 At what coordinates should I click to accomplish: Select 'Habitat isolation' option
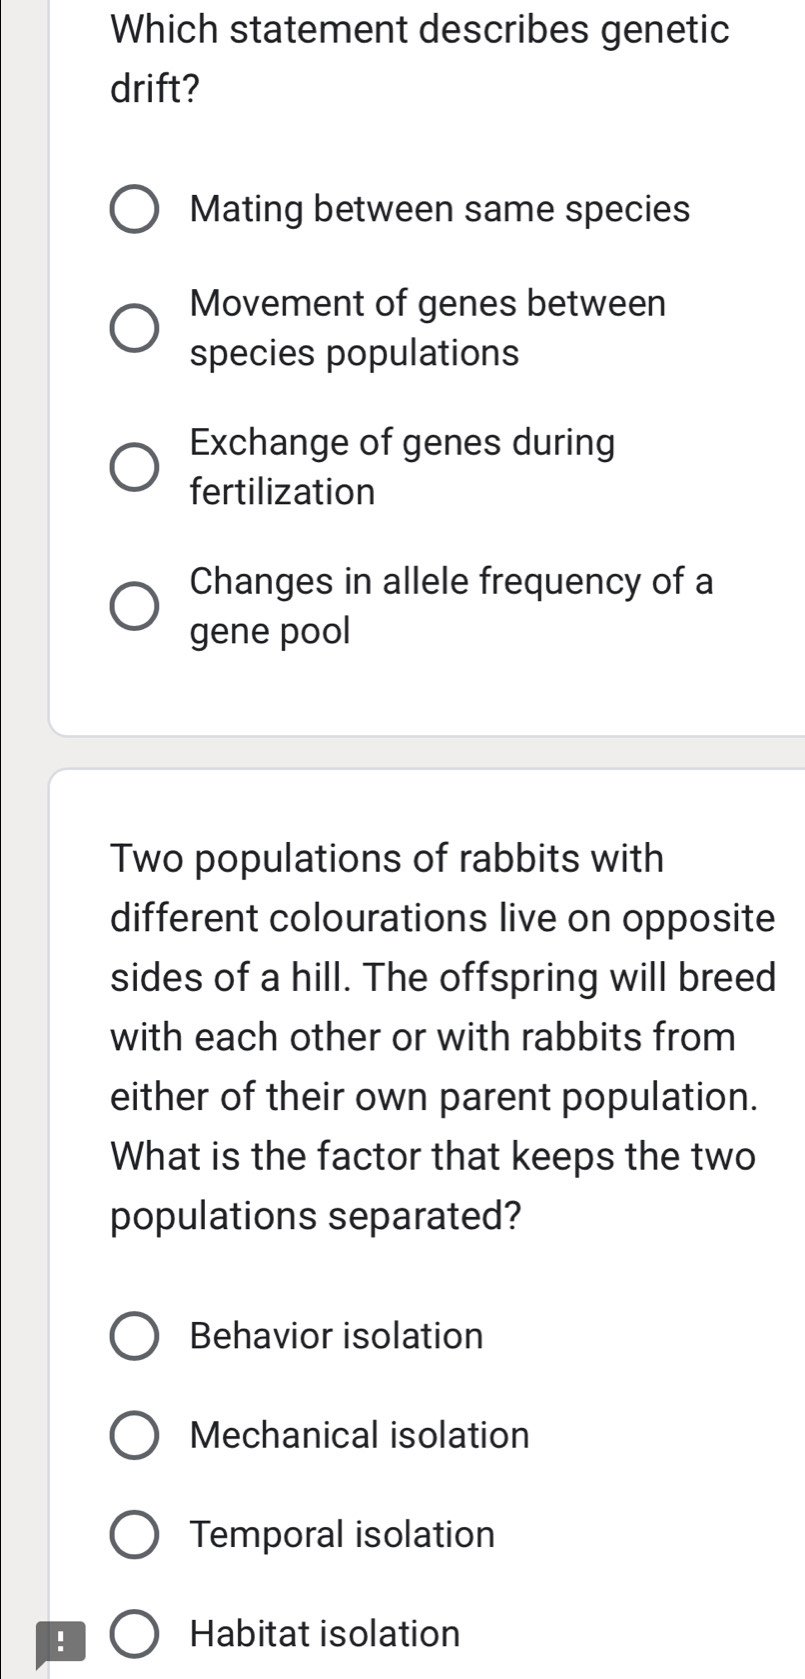136,1632
